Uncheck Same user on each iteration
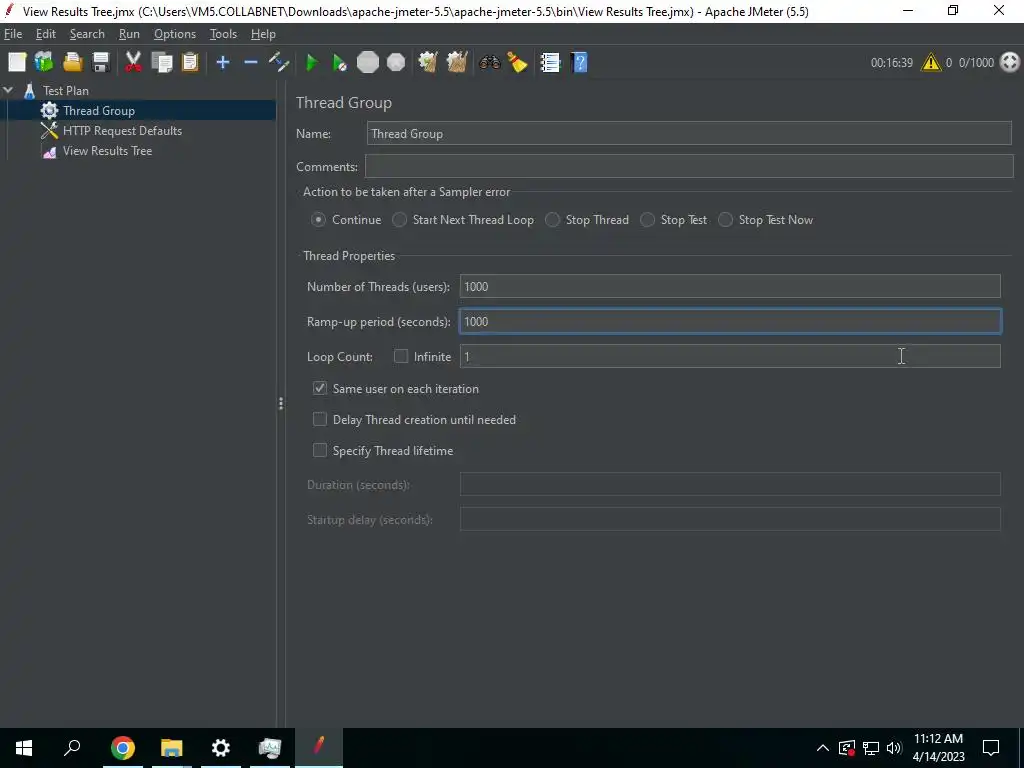This screenshot has height=768, width=1024. (319, 388)
